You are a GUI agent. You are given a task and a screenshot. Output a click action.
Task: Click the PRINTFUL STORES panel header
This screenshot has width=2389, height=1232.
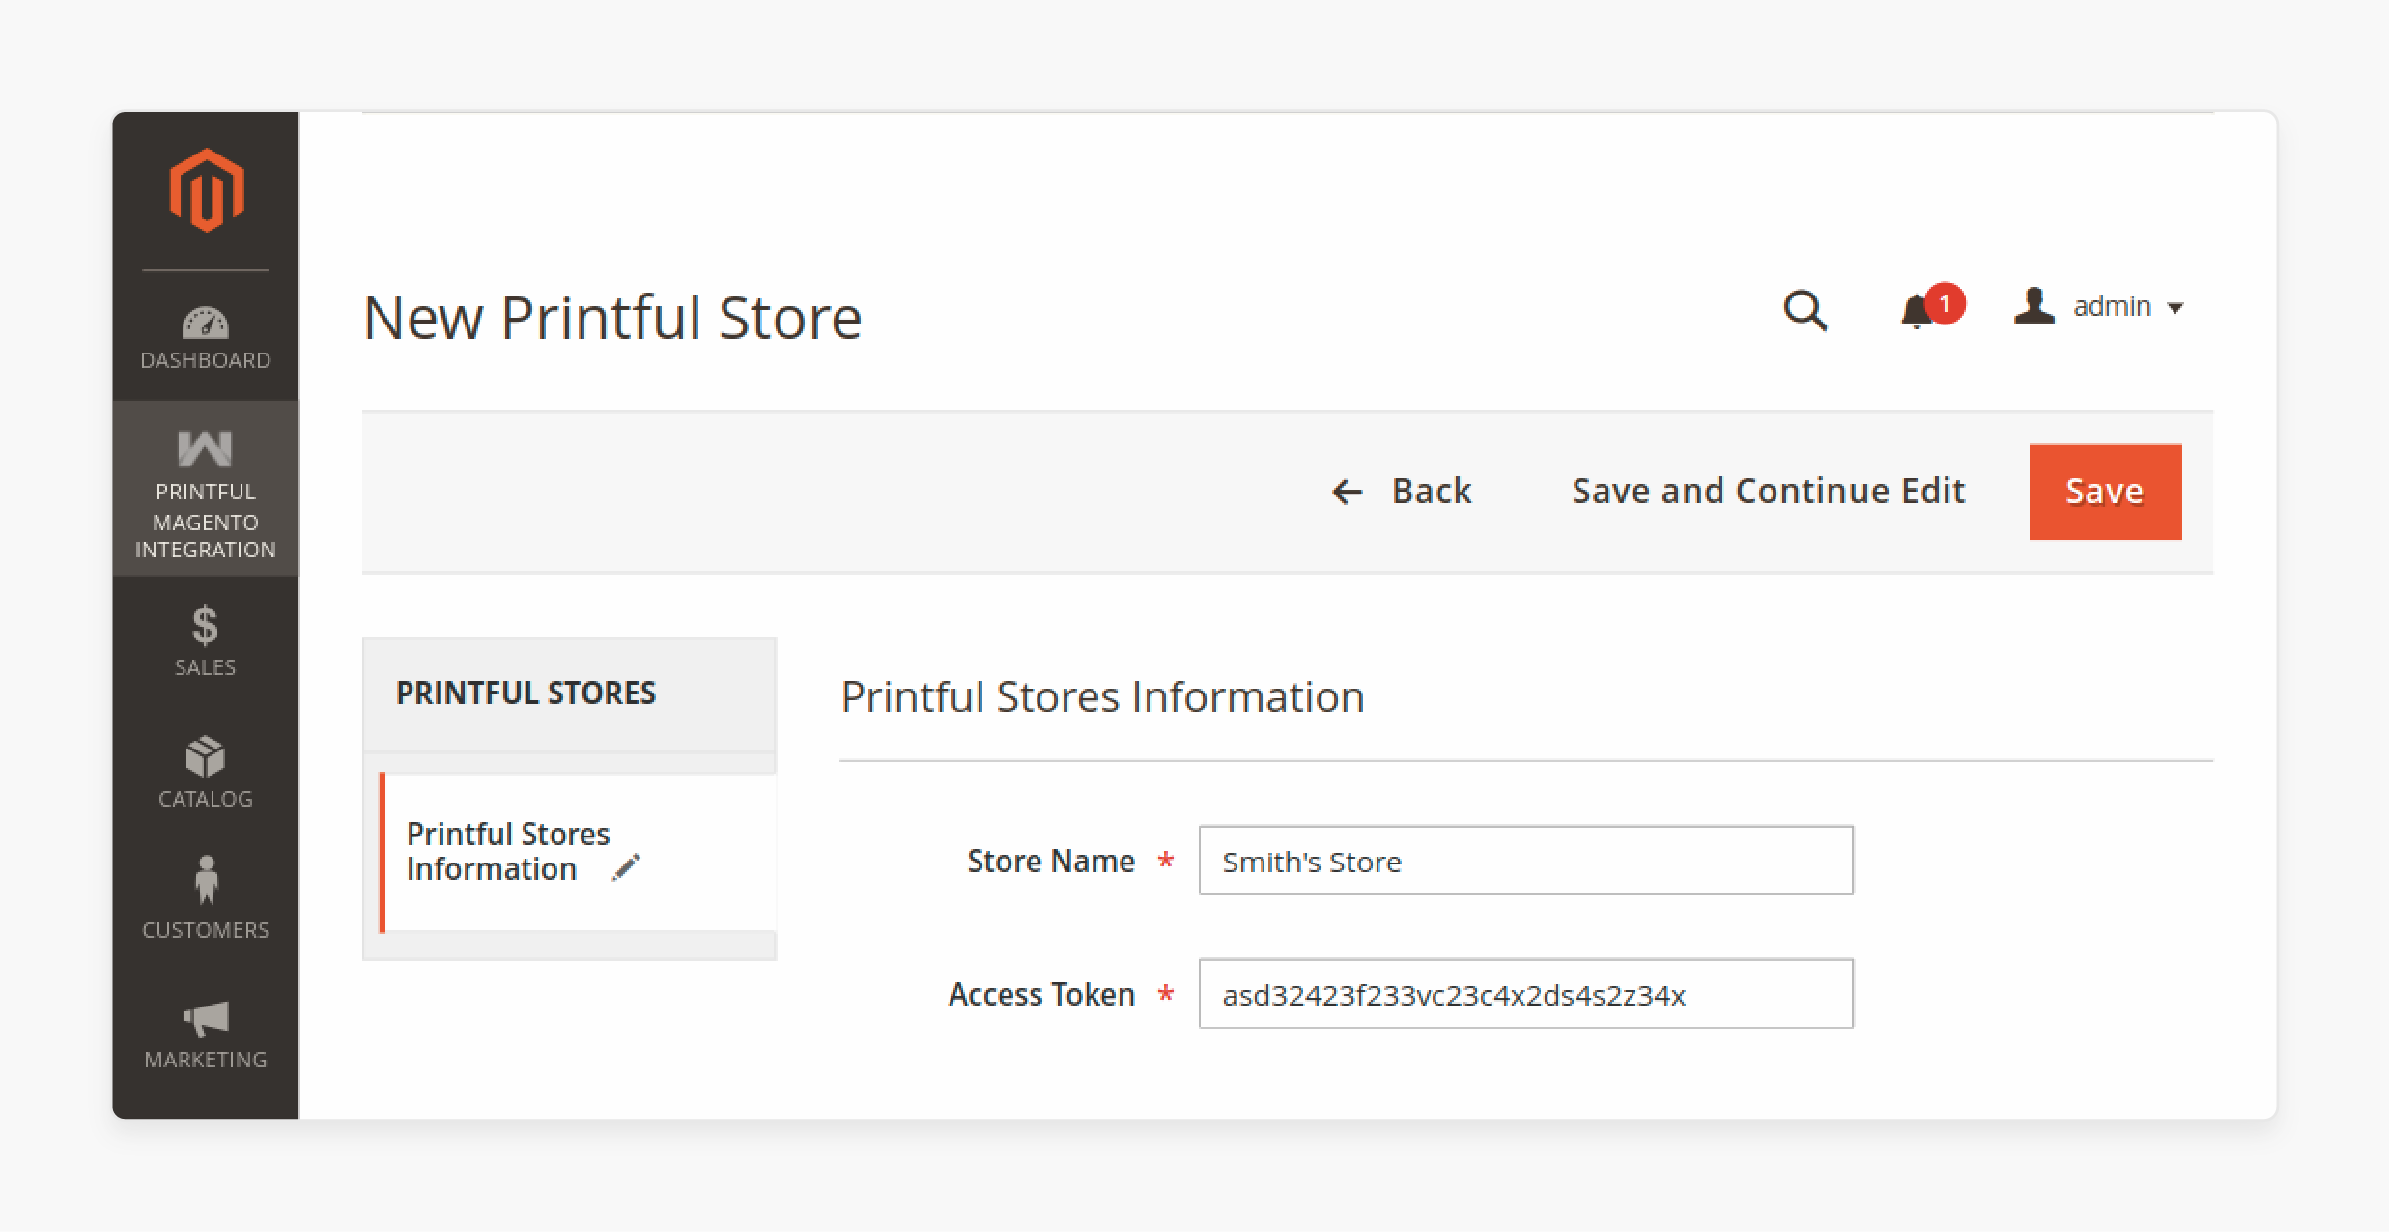(569, 694)
